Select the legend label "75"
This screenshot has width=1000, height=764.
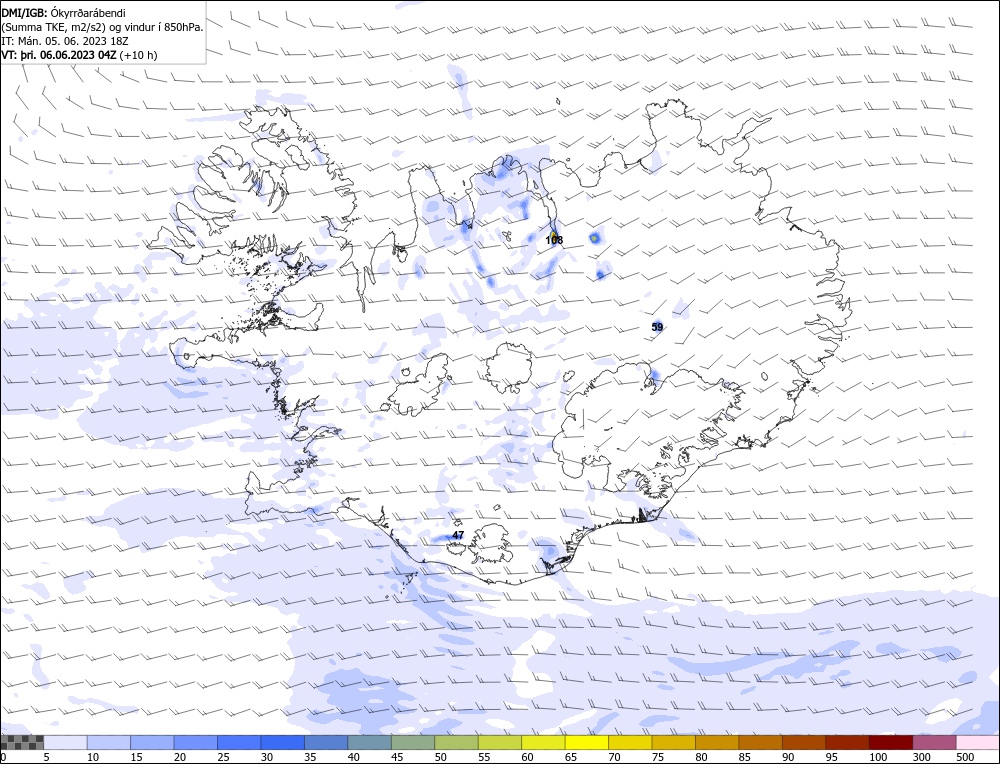click(x=657, y=757)
